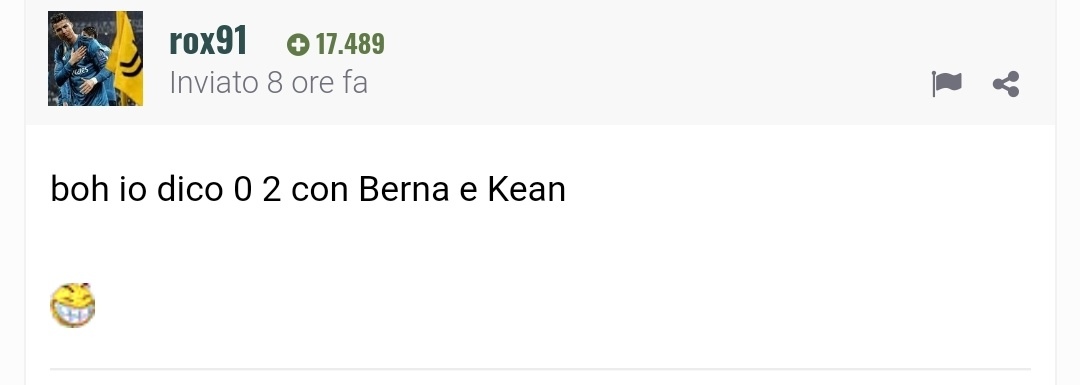Open rox91's profile from the avatar image
The height and width of the screenshot is (385, 1080).
tap(95, 59)
